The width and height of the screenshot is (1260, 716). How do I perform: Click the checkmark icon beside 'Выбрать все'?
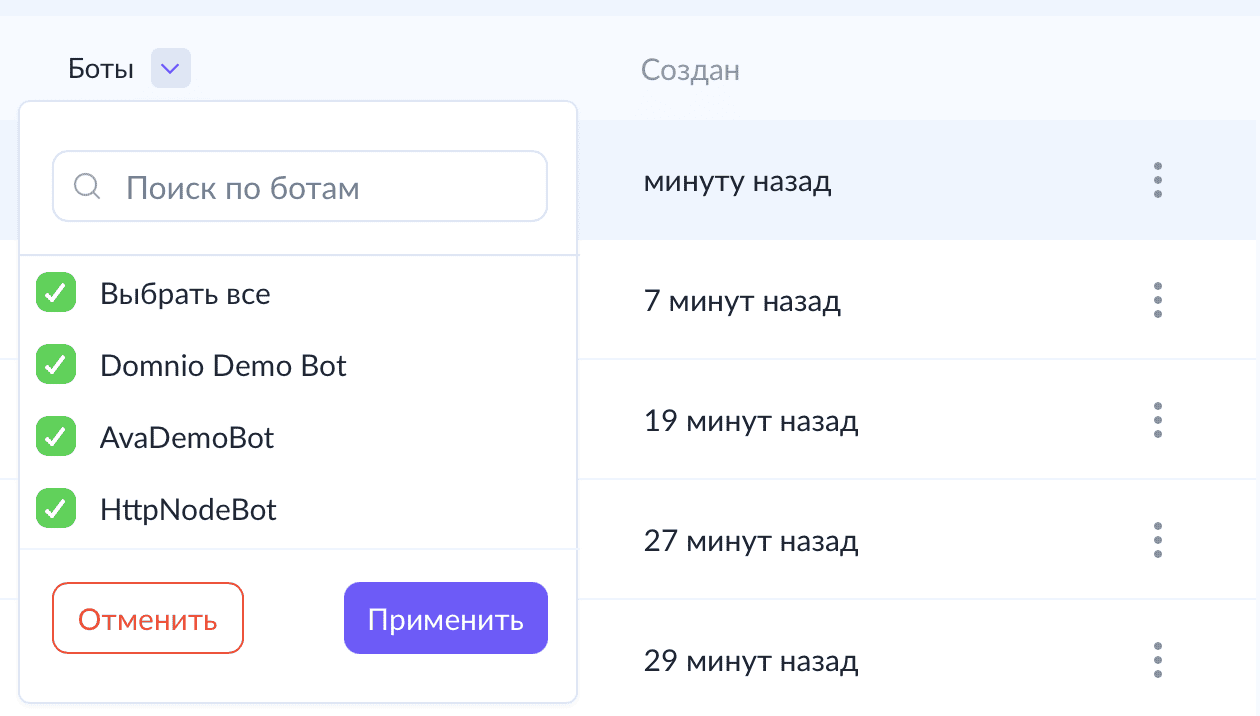click(56, 292)
